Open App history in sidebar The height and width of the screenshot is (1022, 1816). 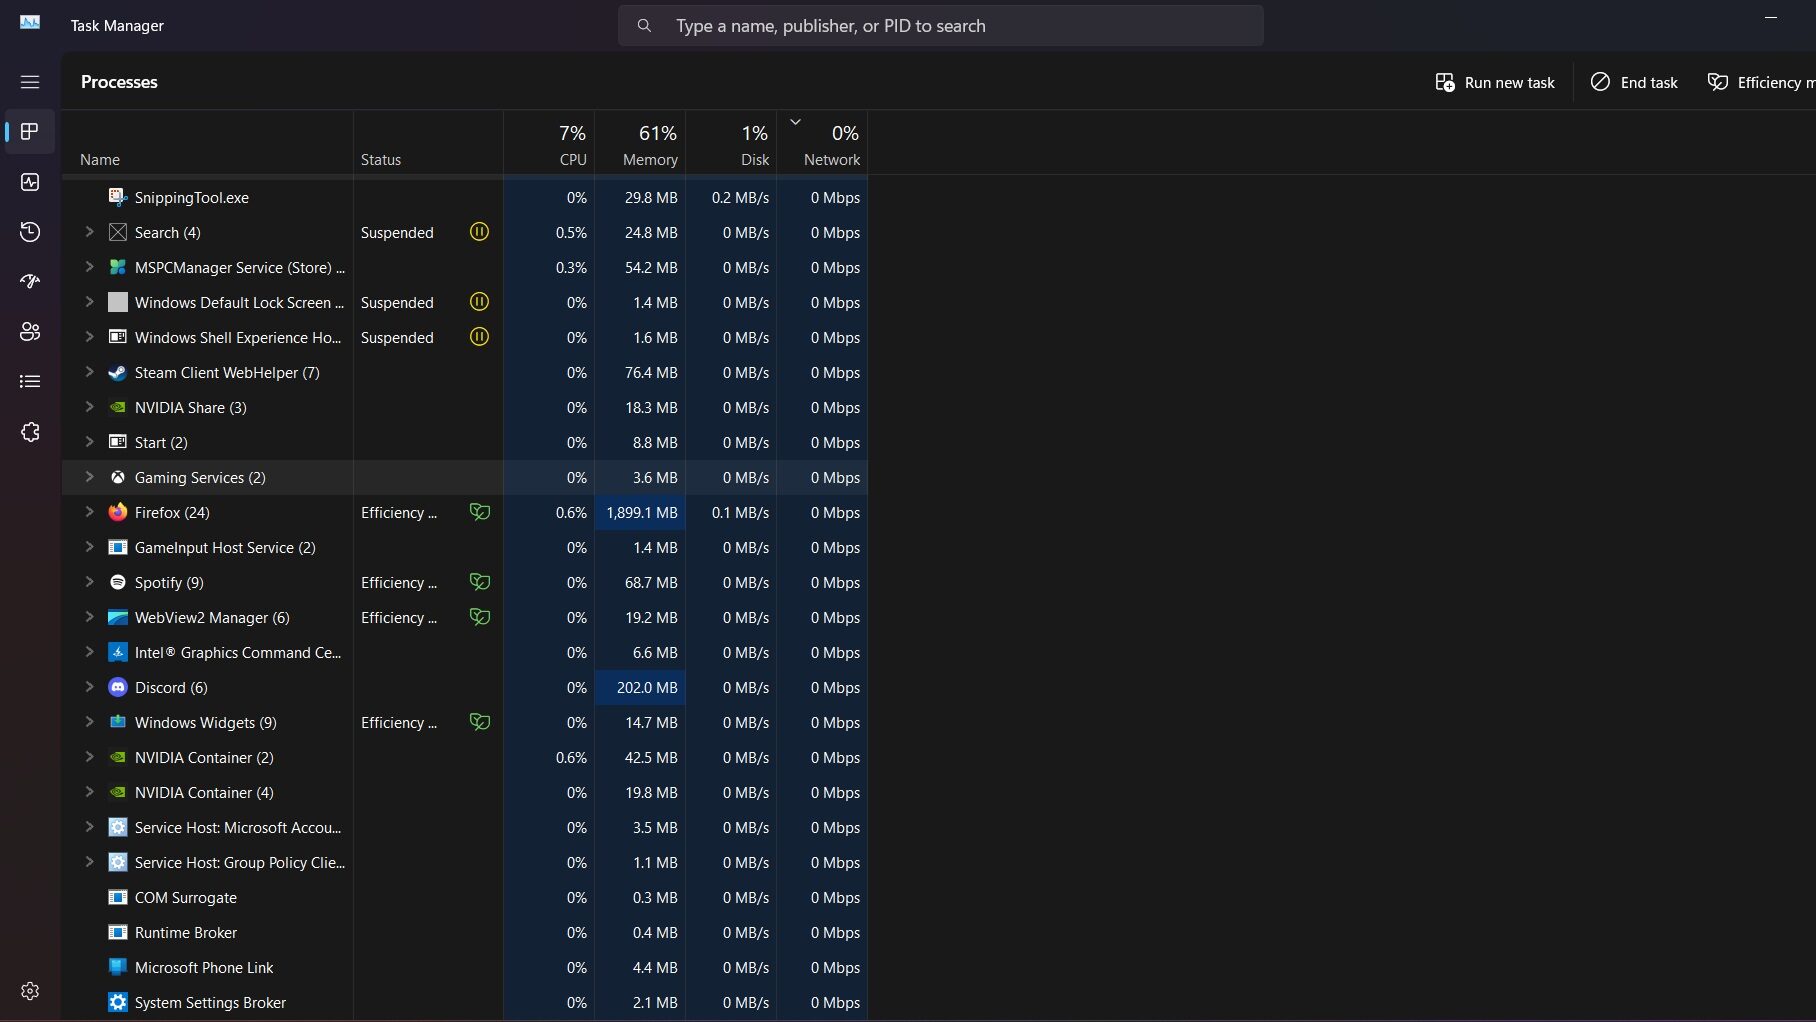click(30, 232)
